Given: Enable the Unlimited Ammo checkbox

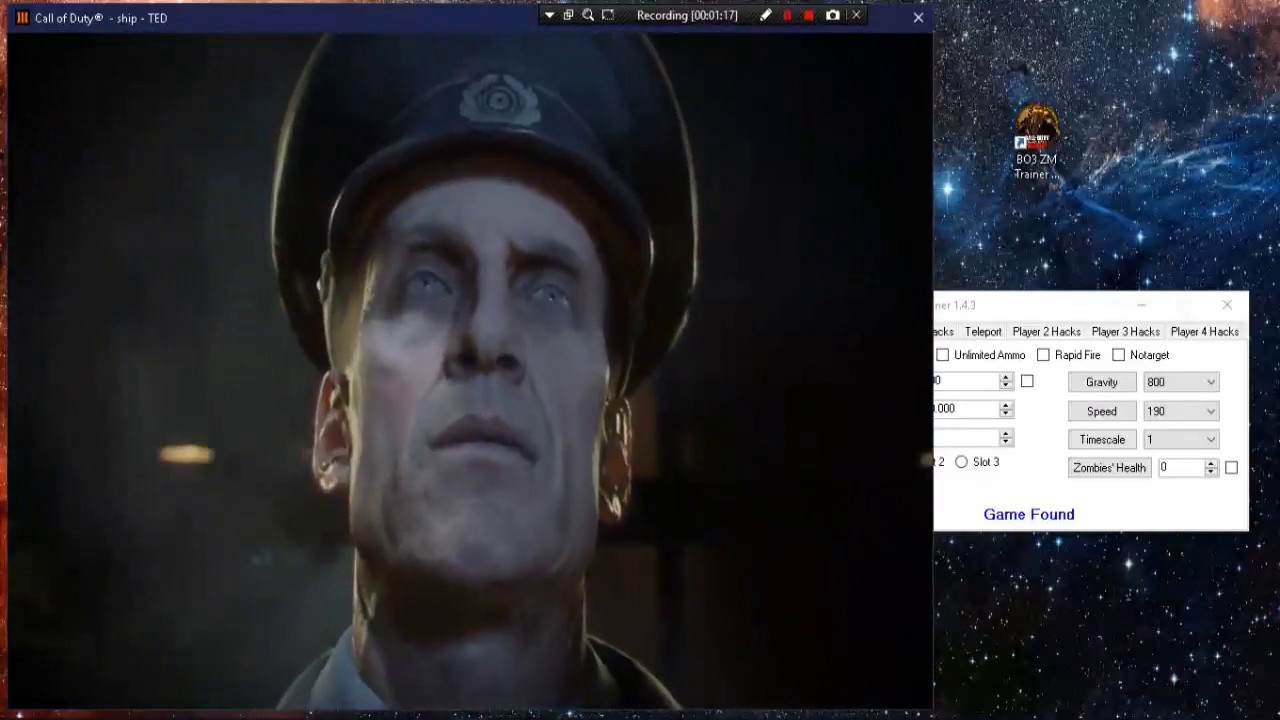Looking at the screenshot, I should tap(942, 355).
